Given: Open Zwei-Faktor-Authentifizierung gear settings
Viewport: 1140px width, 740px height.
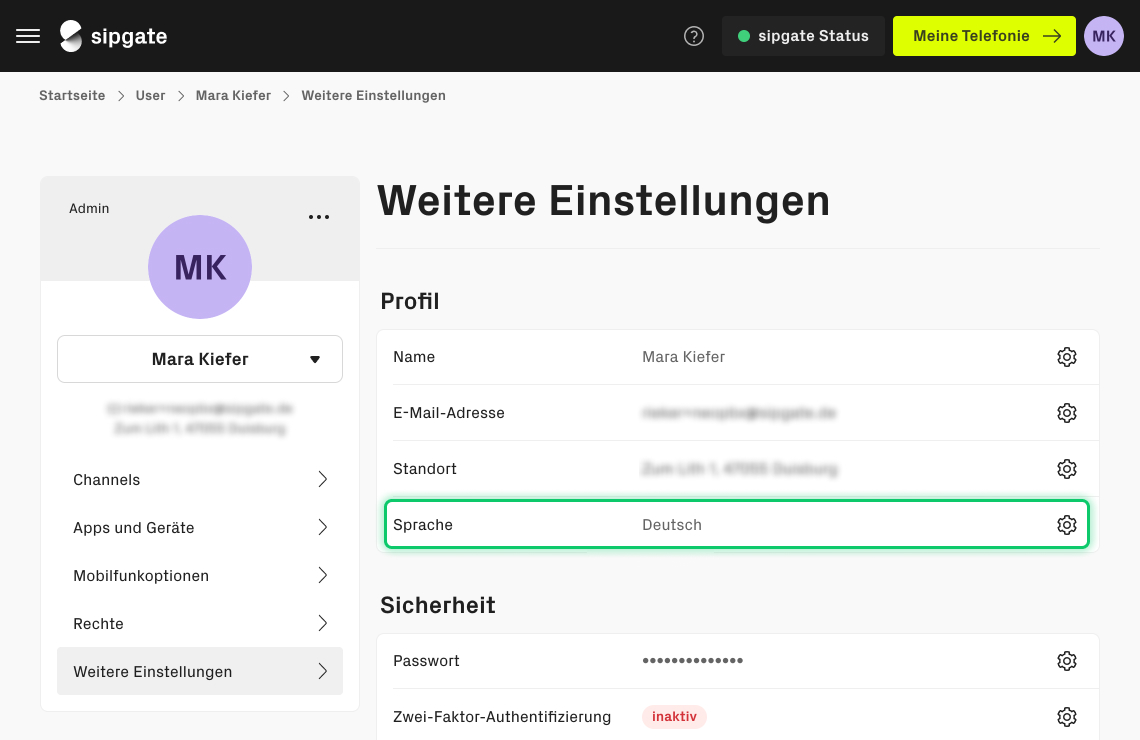Looking at the screenshot, I should pos(1066,717).
